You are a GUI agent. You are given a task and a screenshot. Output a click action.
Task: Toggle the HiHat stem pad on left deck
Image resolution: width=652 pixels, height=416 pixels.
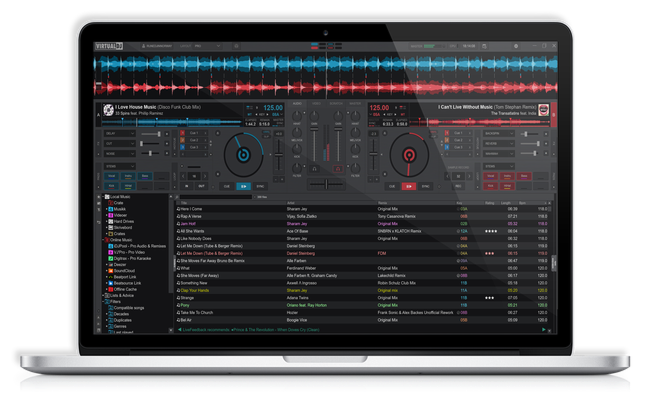coord(128,186)
